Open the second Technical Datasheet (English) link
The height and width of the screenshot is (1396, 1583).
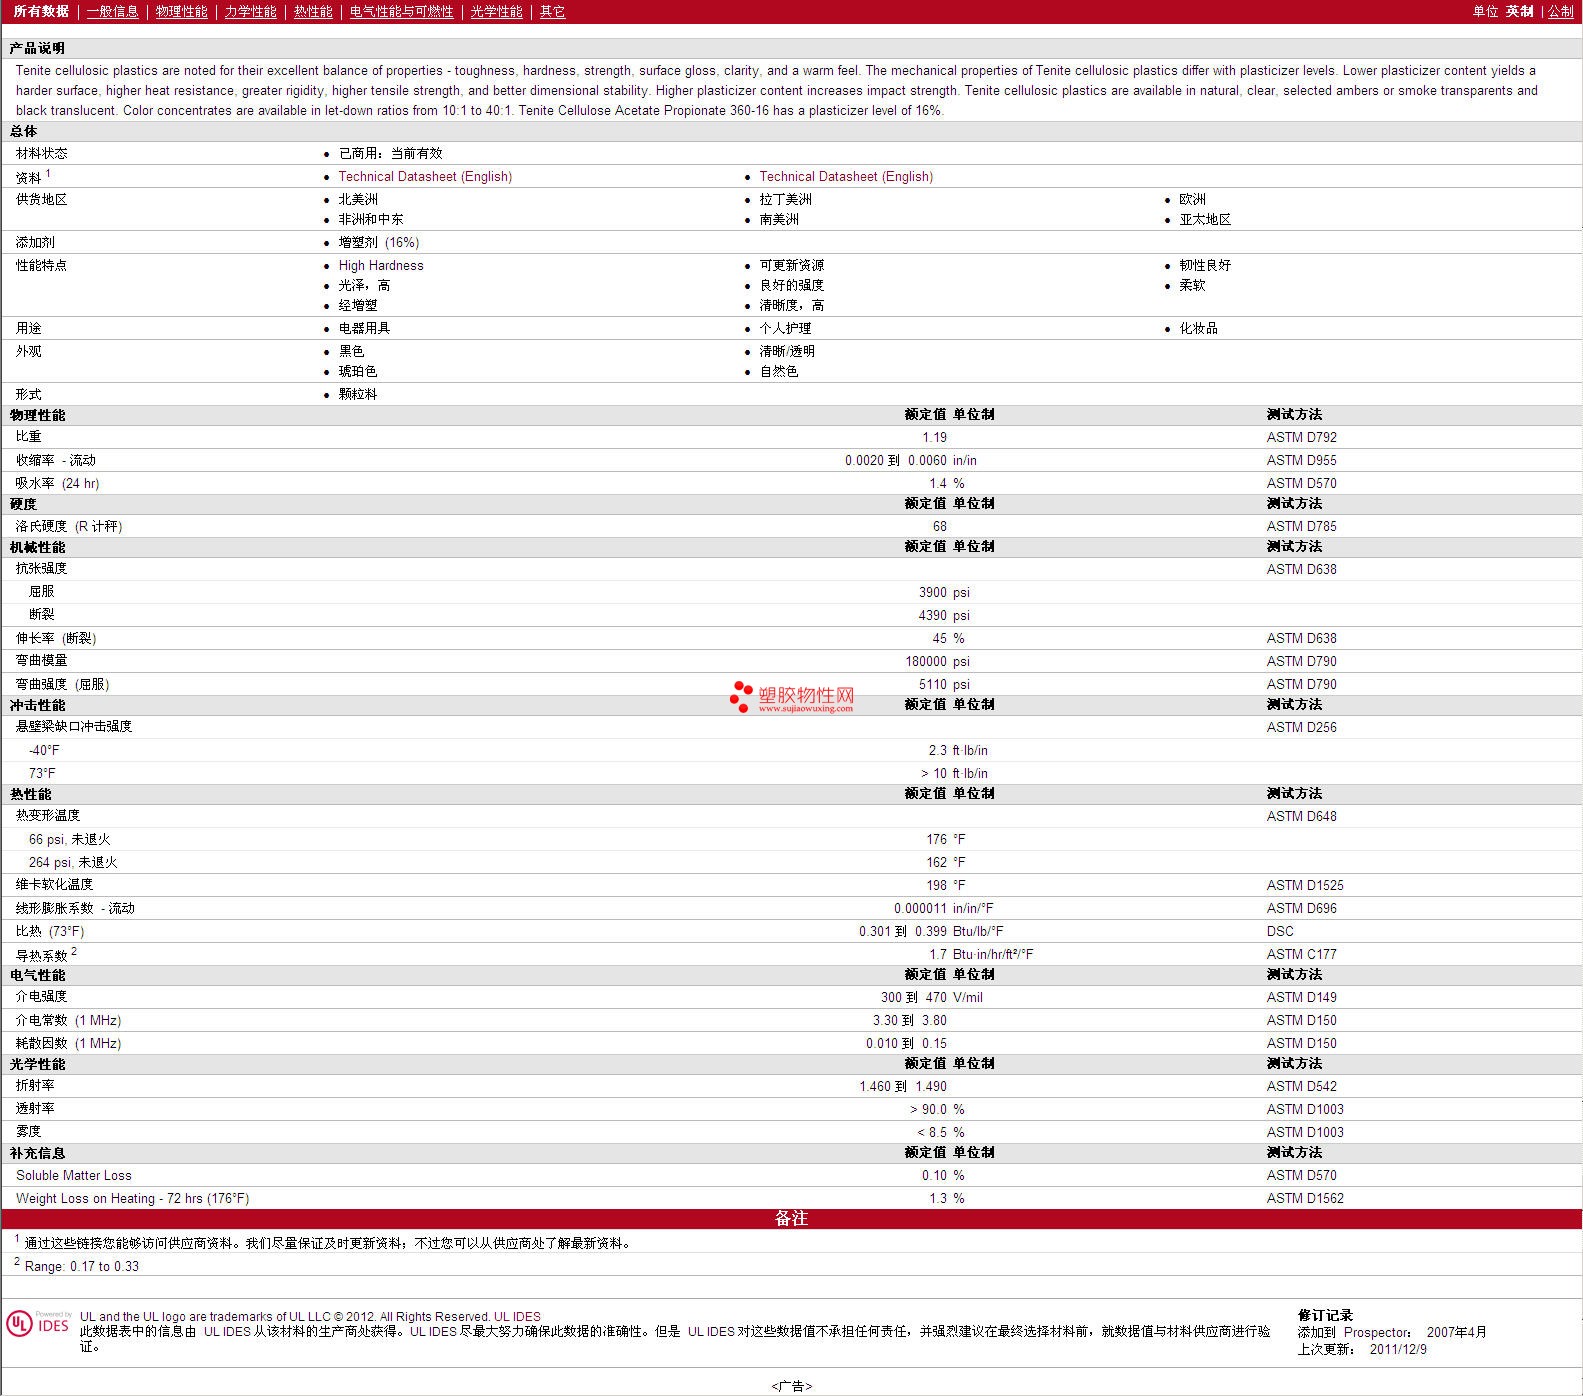[x=846, y=176]
